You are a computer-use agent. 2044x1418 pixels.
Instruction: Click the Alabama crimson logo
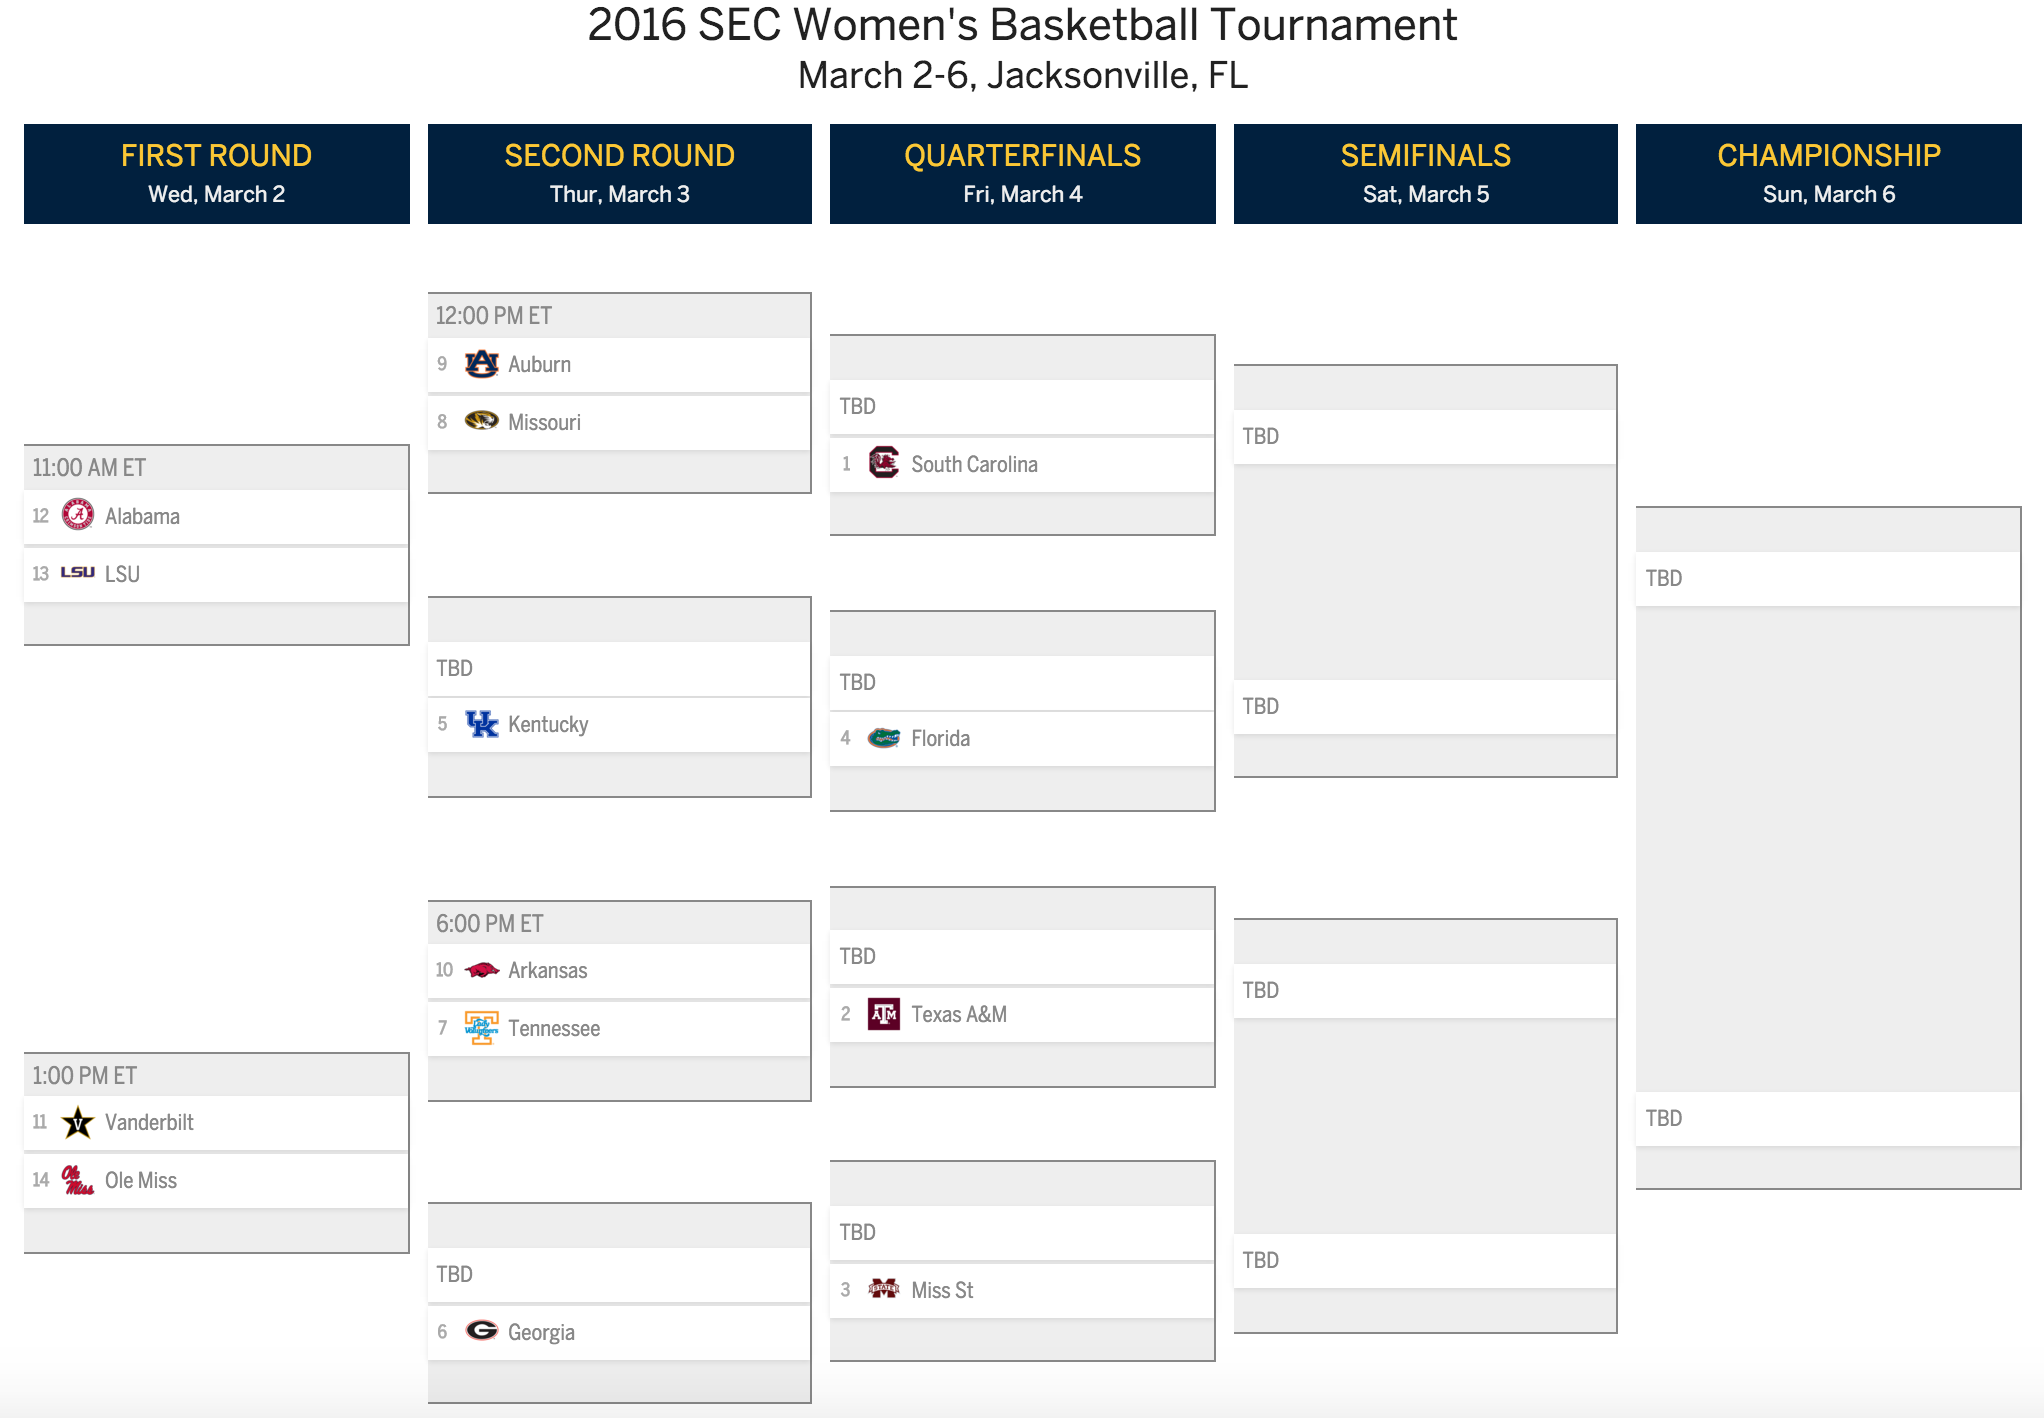click(78, 515)
